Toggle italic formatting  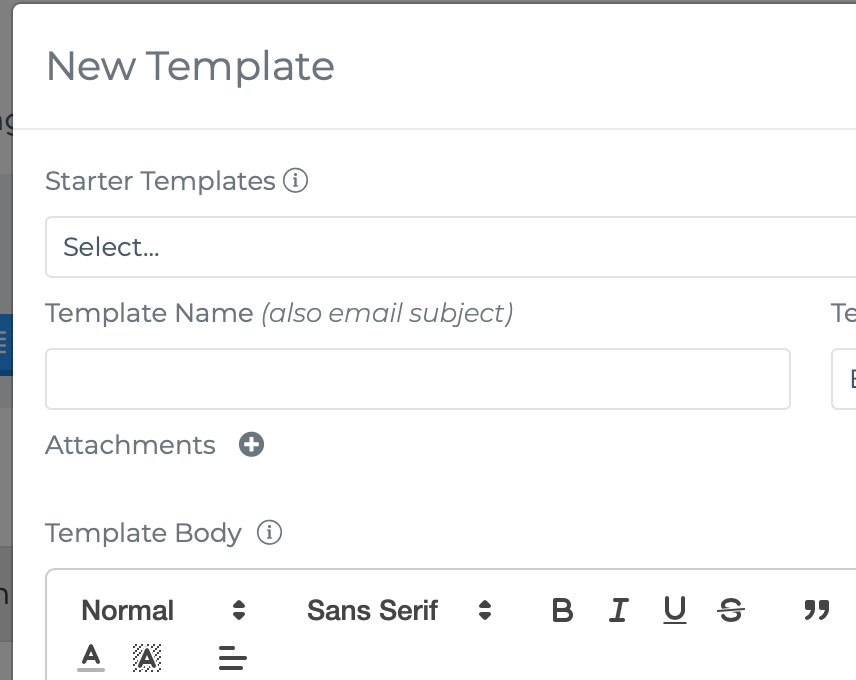click(619, 610)
